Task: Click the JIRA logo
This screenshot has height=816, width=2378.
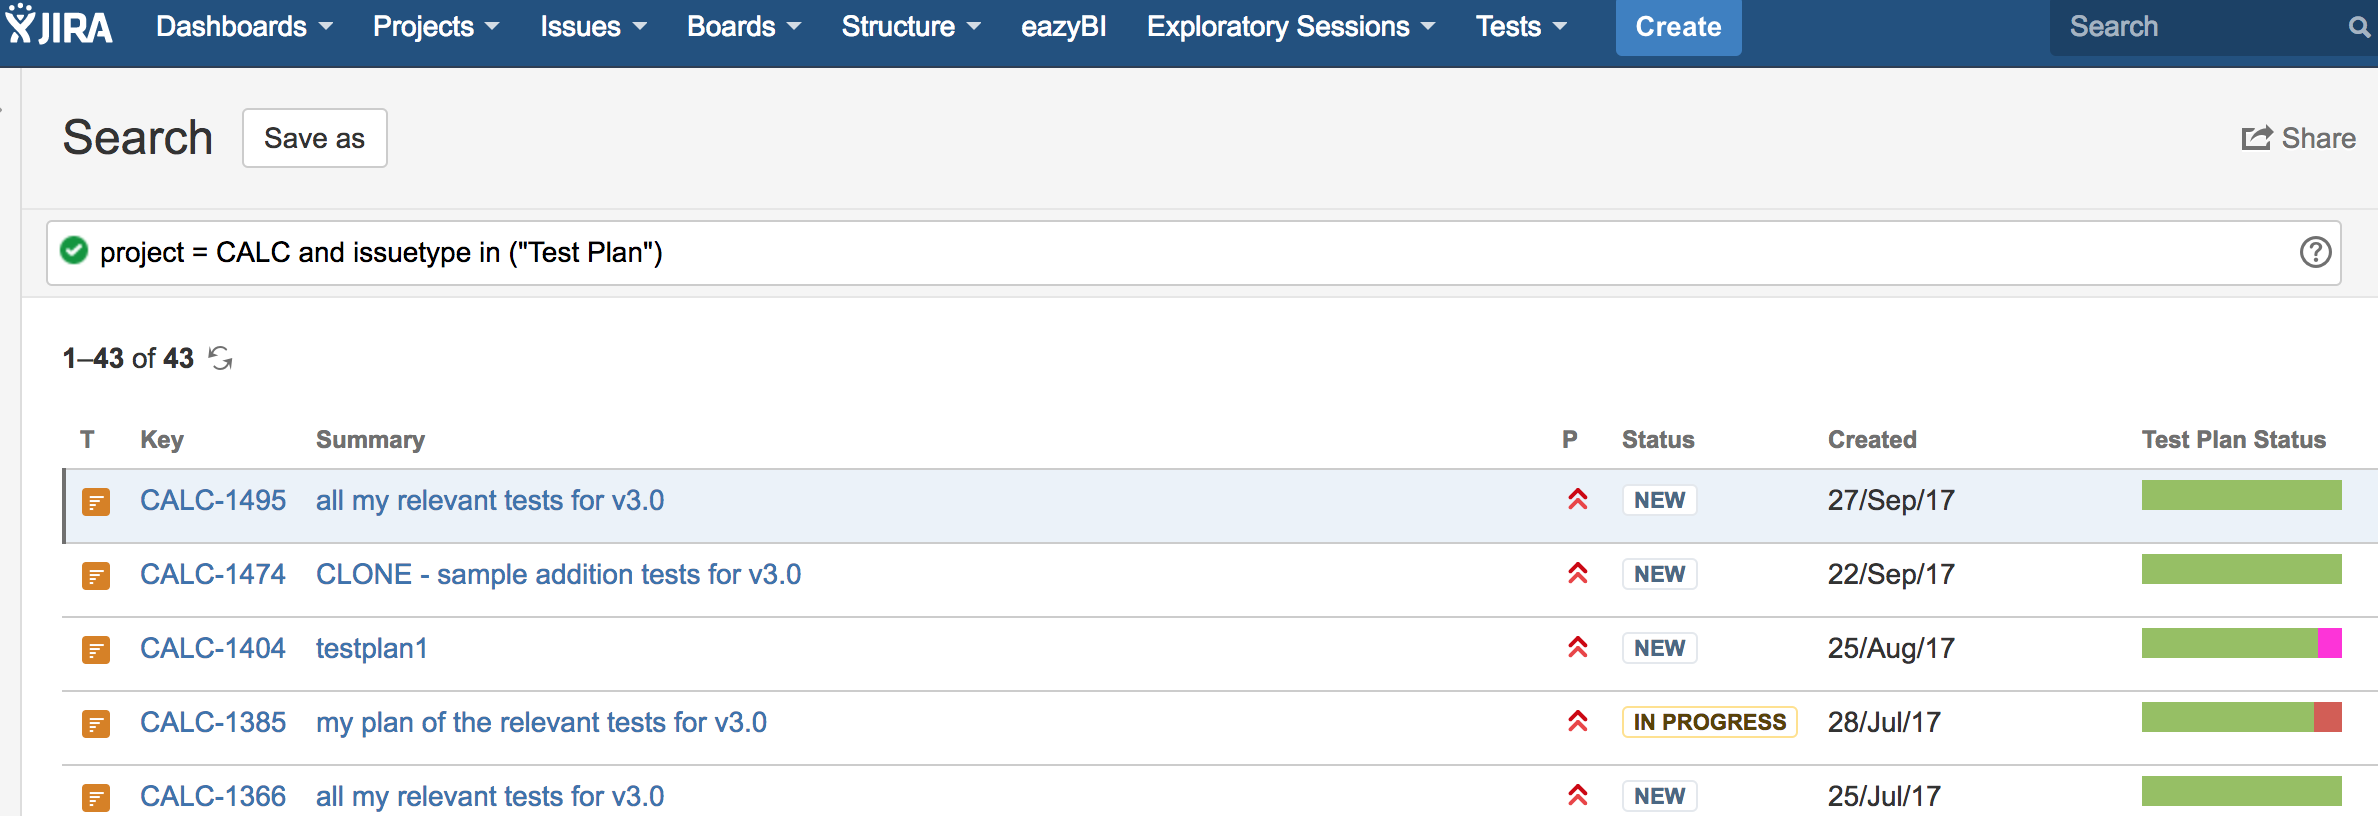Action: pyautogui.click(x=59, y=25)
